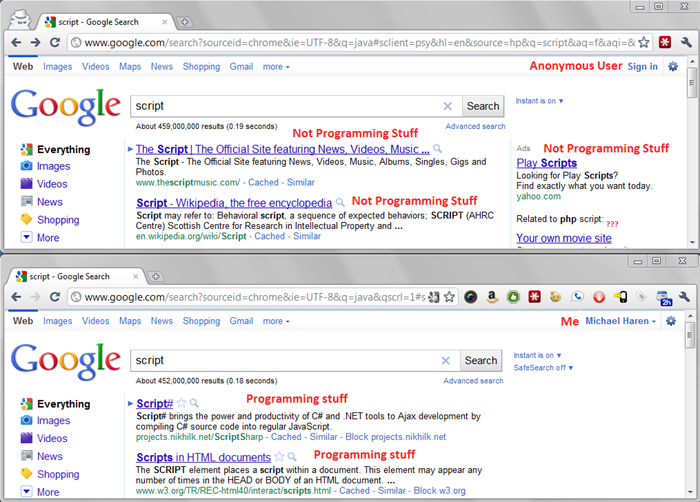Click the Google Voice phone bubble extension
The image size is (700, 502).
[577, 297]
